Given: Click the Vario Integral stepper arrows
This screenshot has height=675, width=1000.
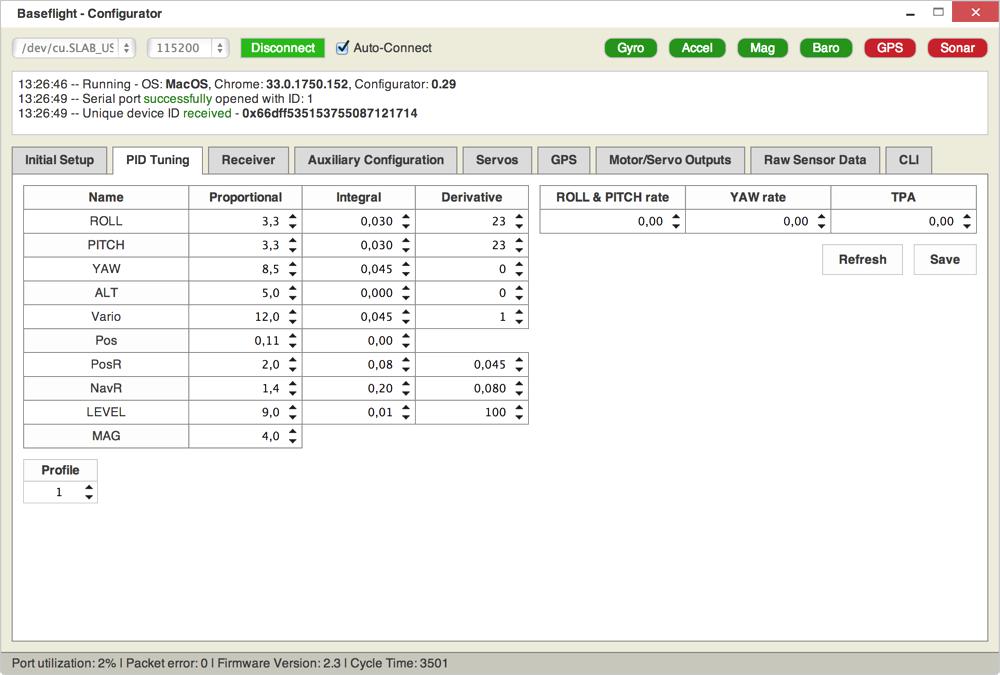Looking at the screenshot, I should [x=406, y=316].
